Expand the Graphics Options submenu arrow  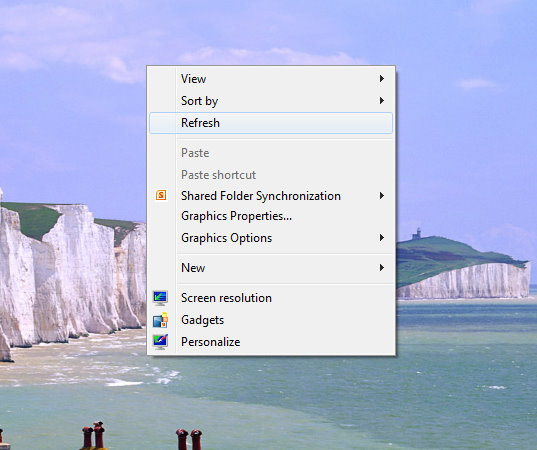coord(382,238)
